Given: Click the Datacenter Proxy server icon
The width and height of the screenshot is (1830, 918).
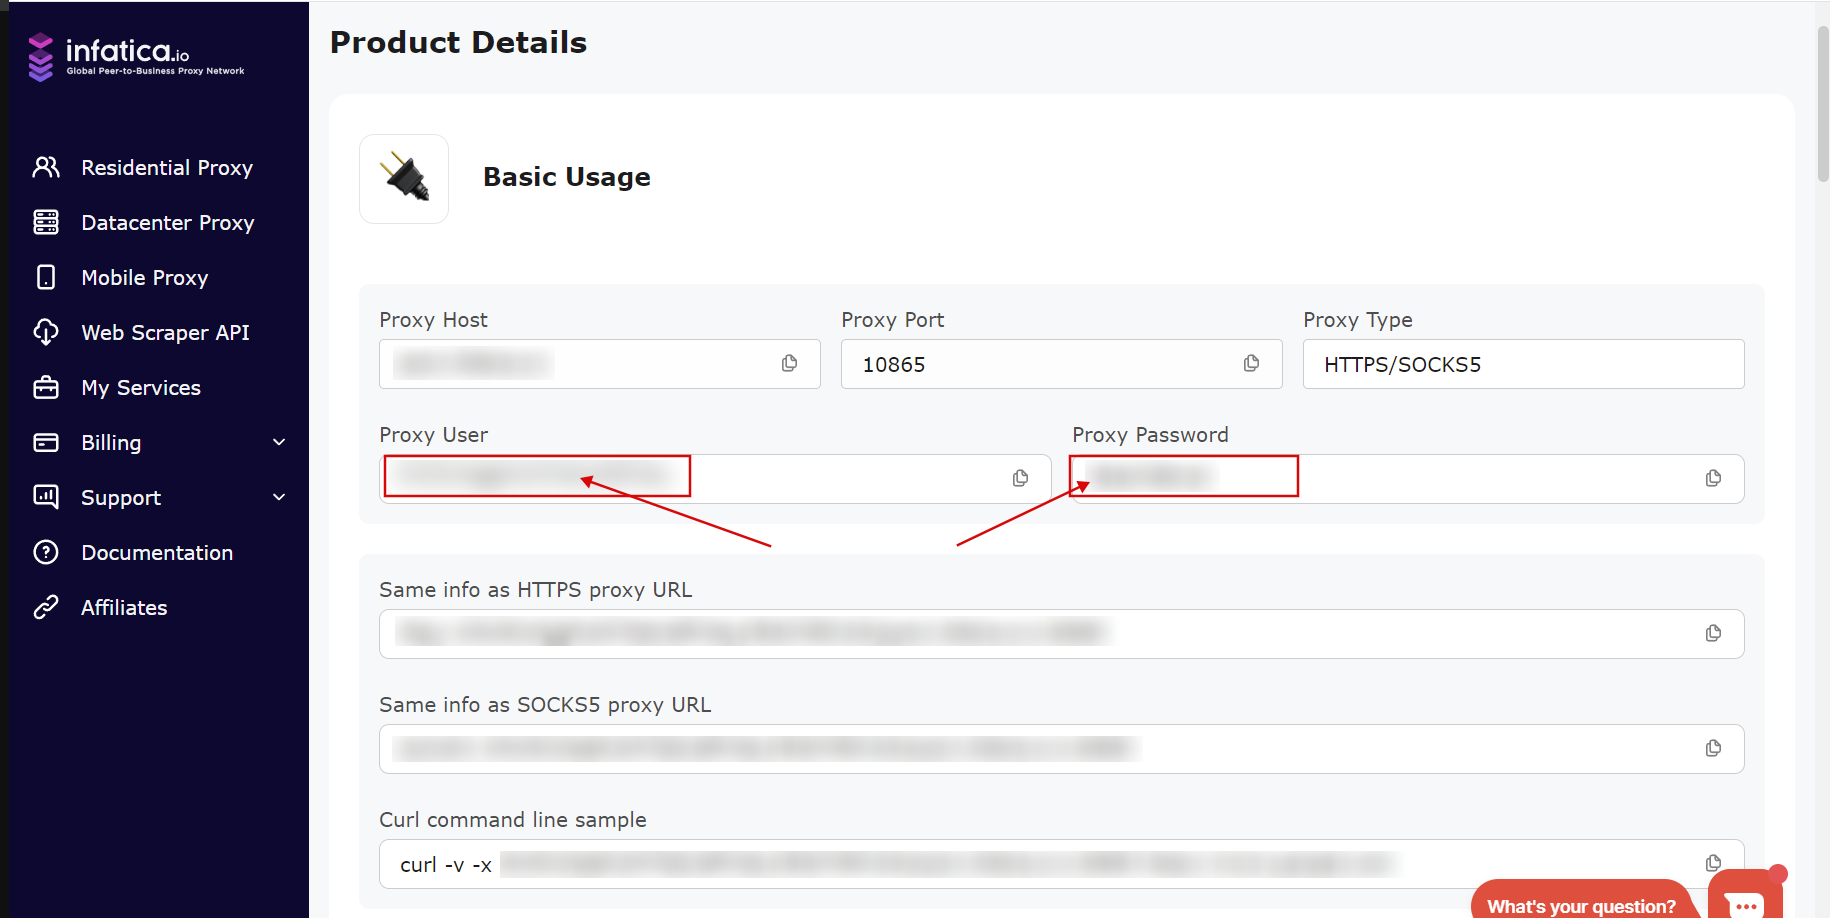Looking at the screenshot, I should click(46, 222).
